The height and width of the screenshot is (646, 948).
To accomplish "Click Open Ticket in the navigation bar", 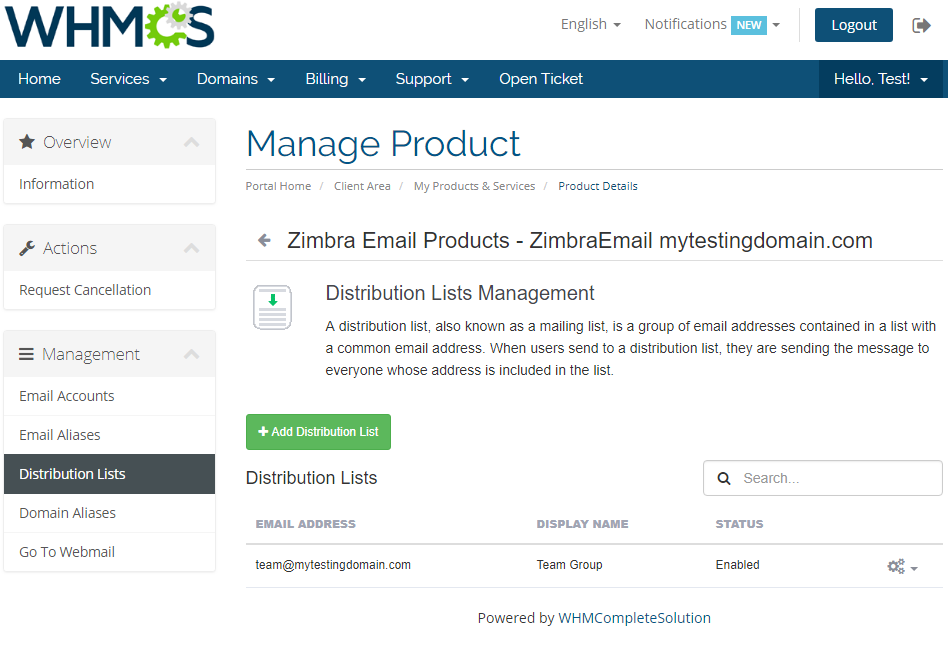I will (x=541, y=79).
